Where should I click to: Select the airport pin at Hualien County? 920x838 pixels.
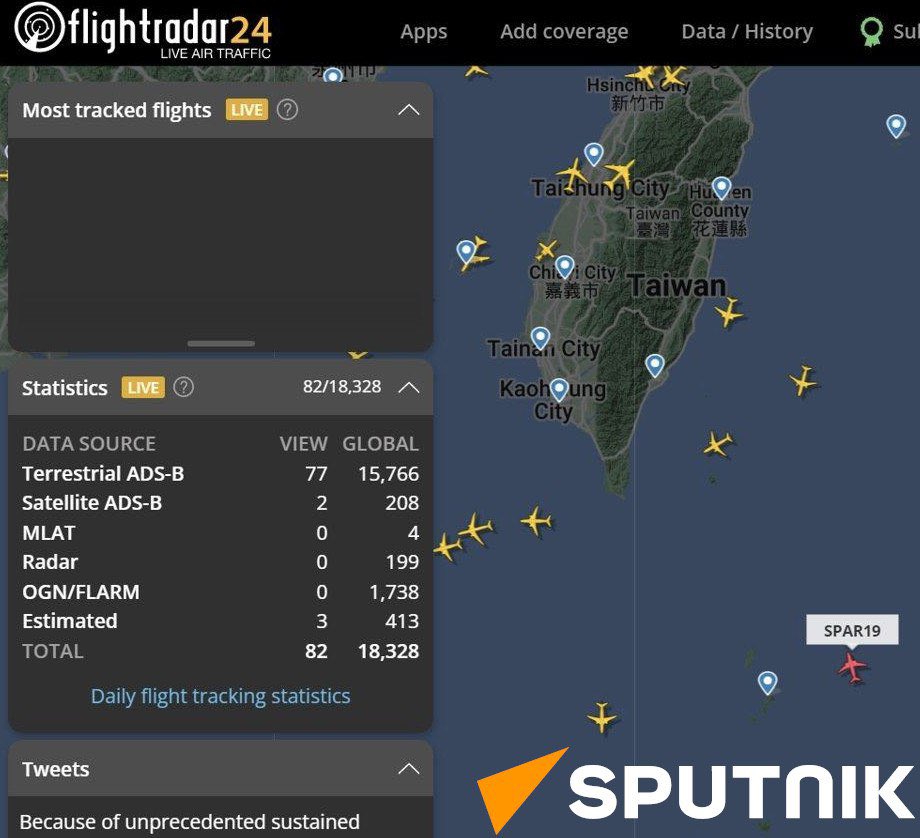[x=721, y=188]
